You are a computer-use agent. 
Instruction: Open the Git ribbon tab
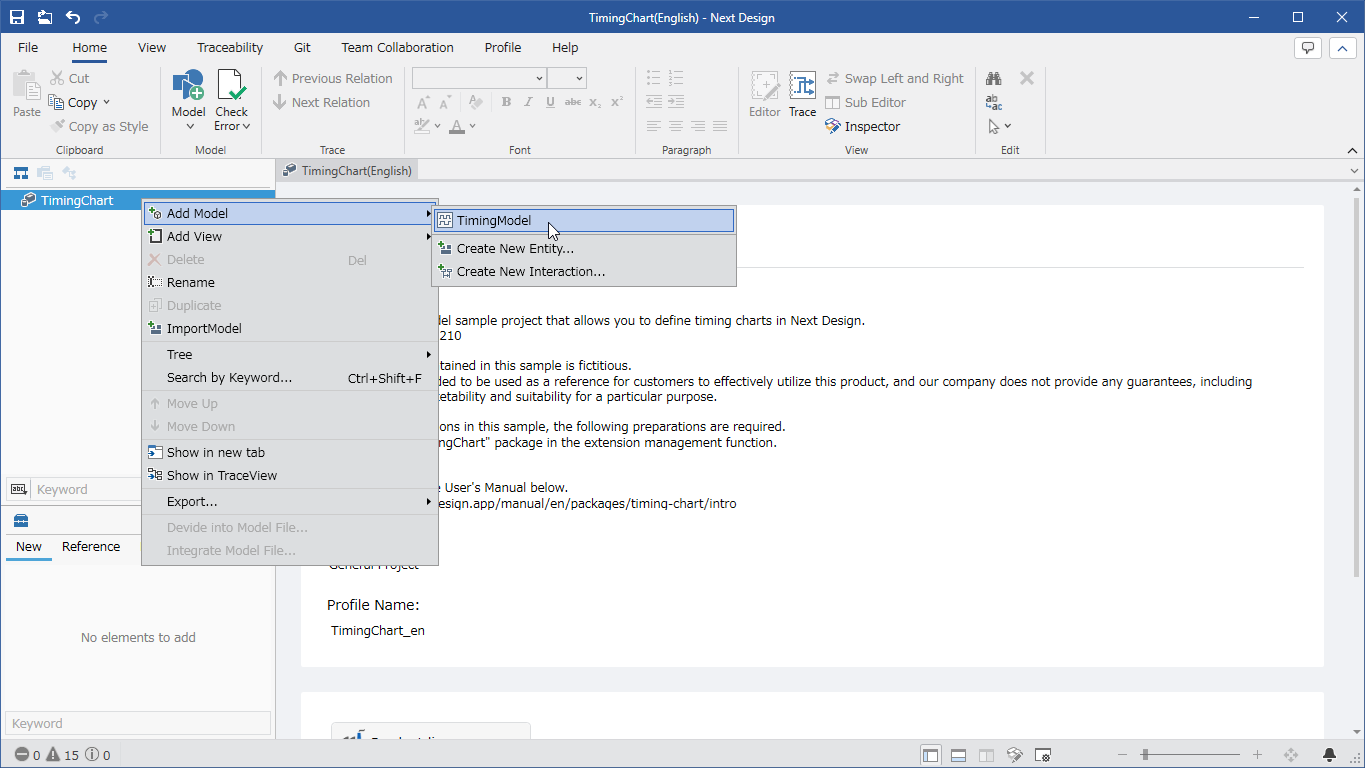pos(302,47)
